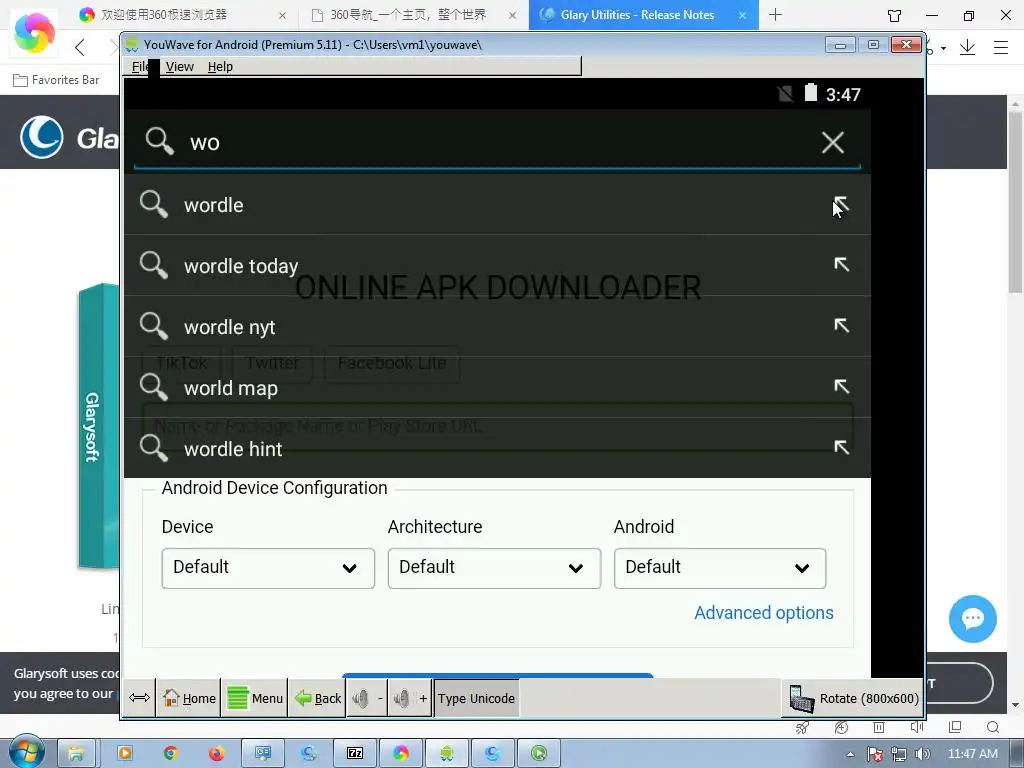Click the Glarysoft logo on the webpage

[42, 137]
